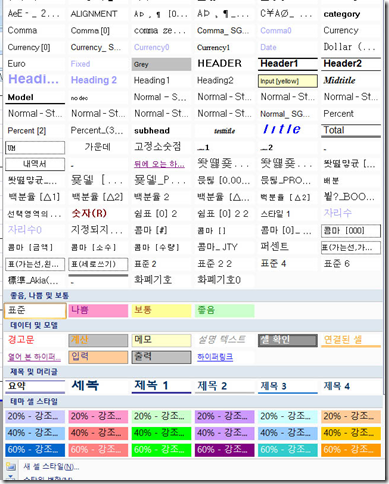Apply the green 좋음 style
Screen dimensions: 389x484
(x=224, y=311)
